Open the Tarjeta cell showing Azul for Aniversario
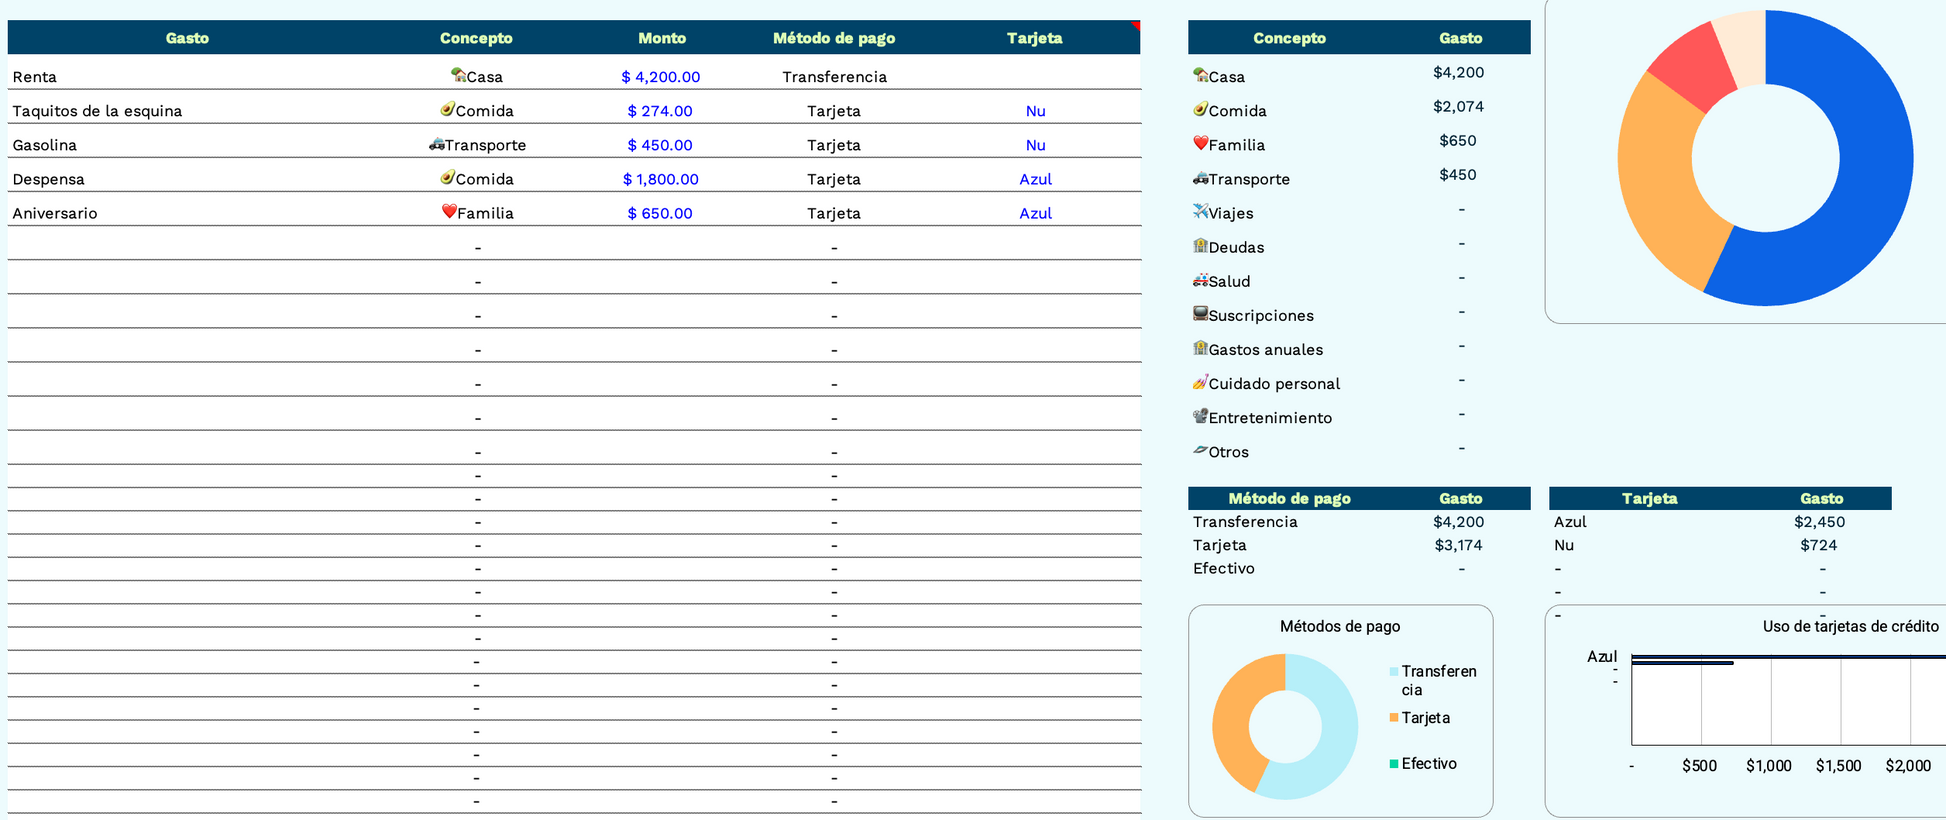Image resolution: width=1946 pixels, height=820 pixels. pyautogui.click(x=1035, y=213)
